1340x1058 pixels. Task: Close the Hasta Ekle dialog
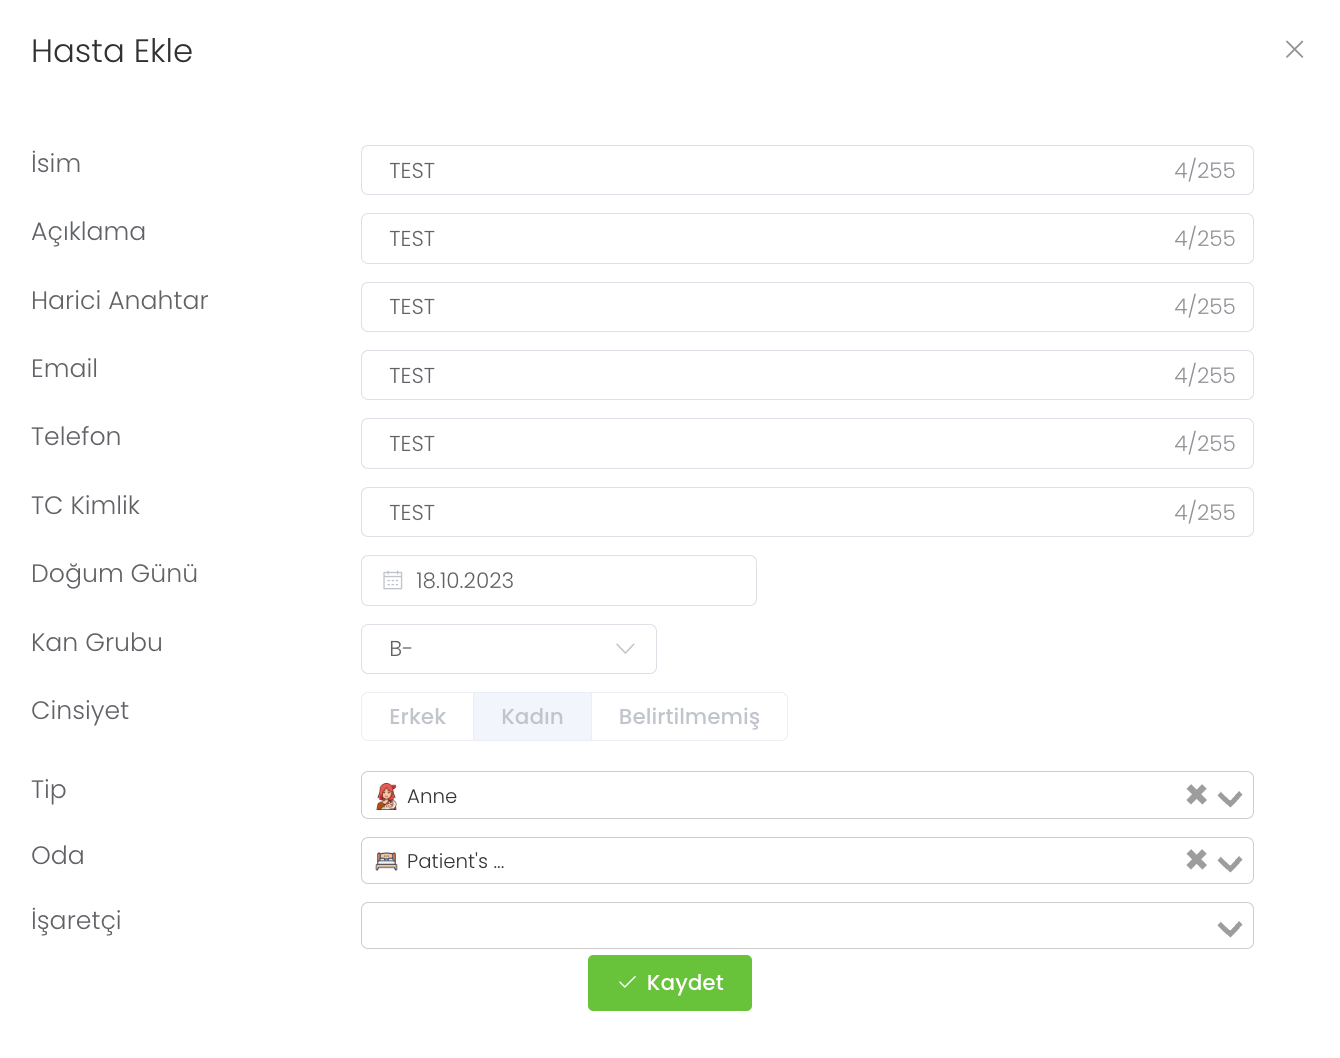pos(1294,50)
